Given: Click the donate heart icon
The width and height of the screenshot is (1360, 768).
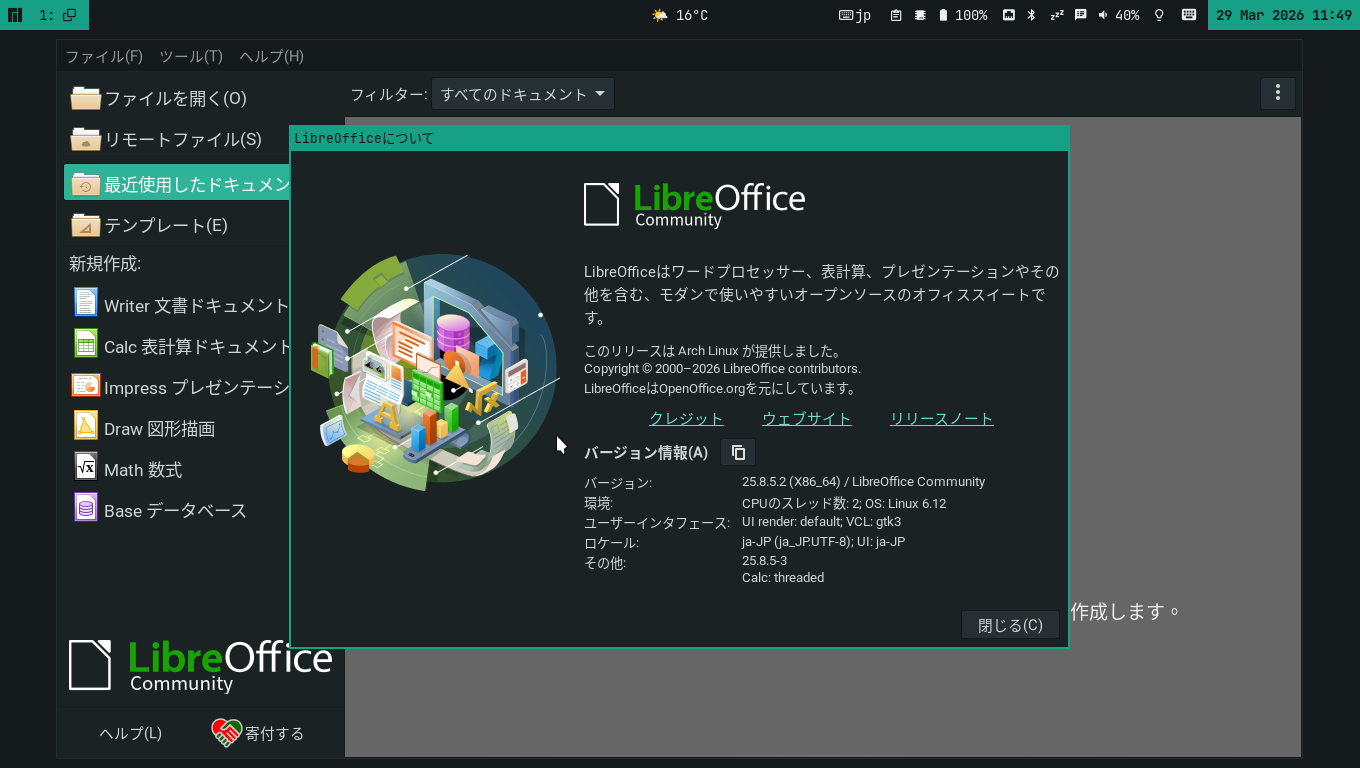Looking at the screenshot, I should (227, 733).
